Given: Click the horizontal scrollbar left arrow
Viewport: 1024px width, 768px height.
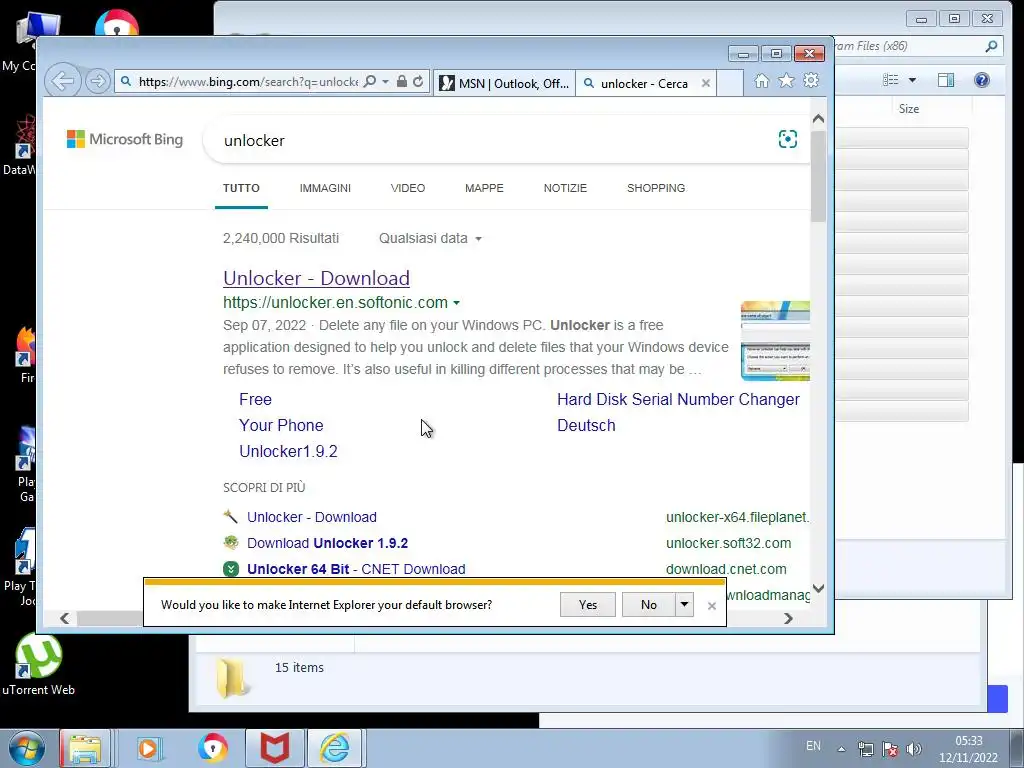Looking at the screenshot, I should click(64, 618).
